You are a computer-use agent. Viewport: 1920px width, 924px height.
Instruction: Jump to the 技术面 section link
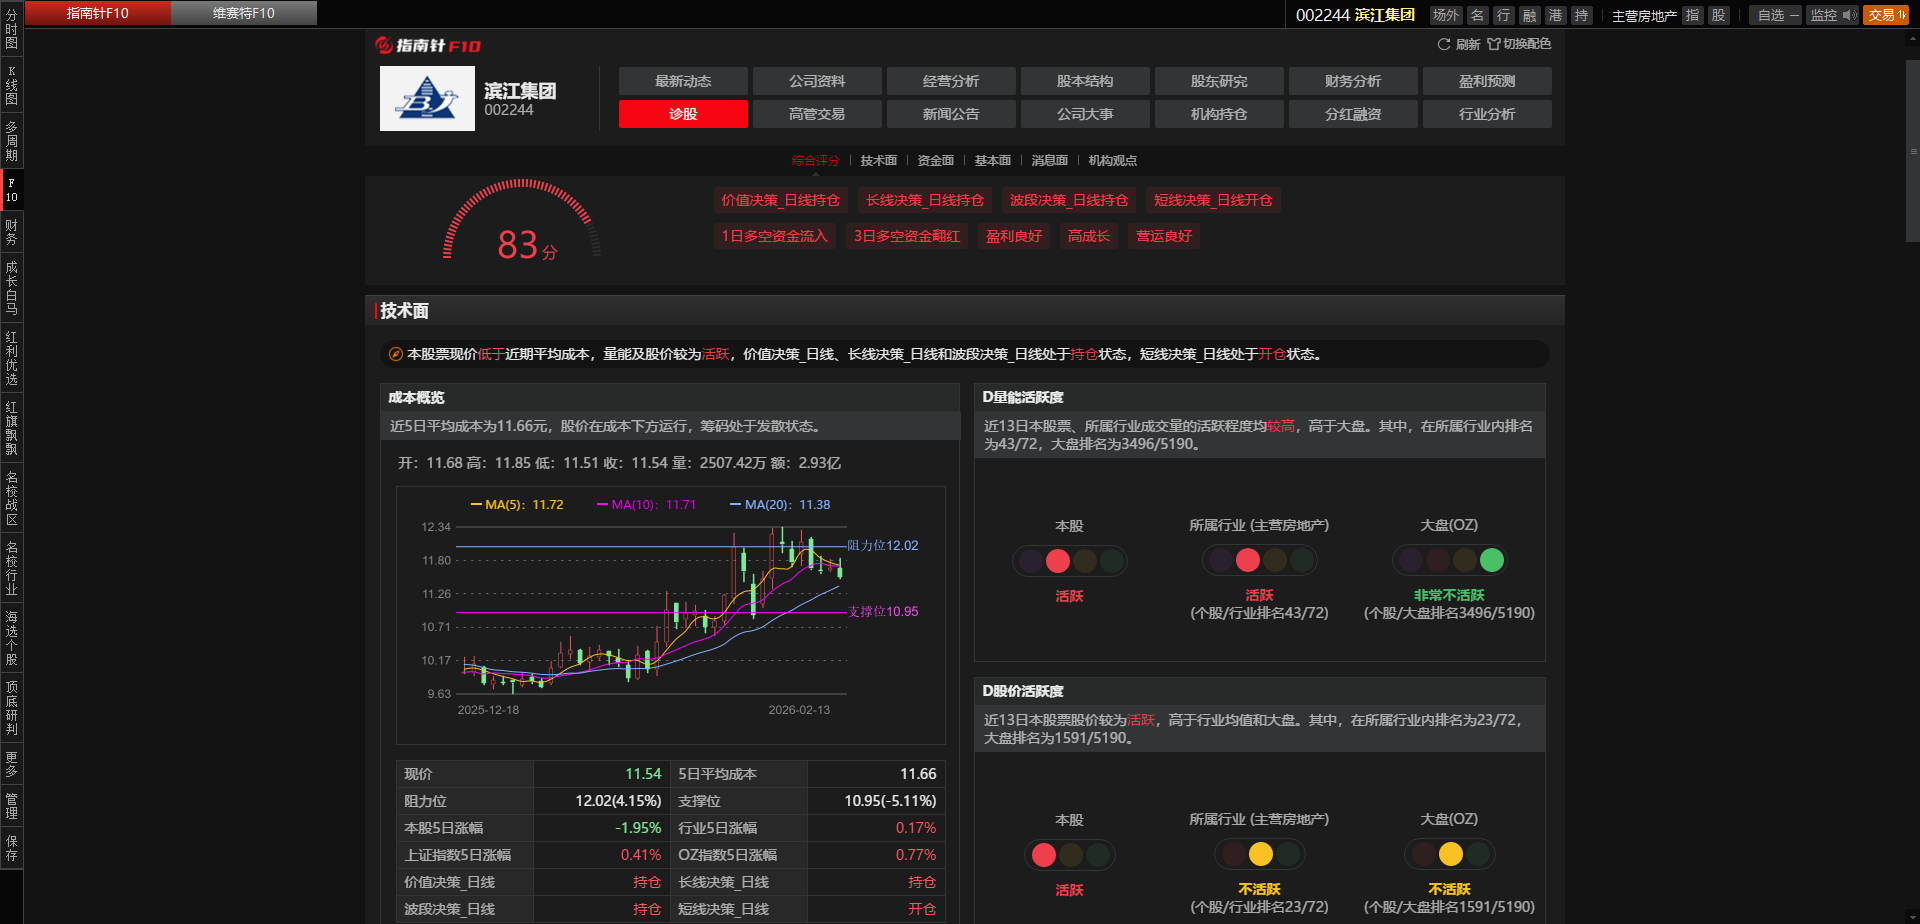point(879,161)
